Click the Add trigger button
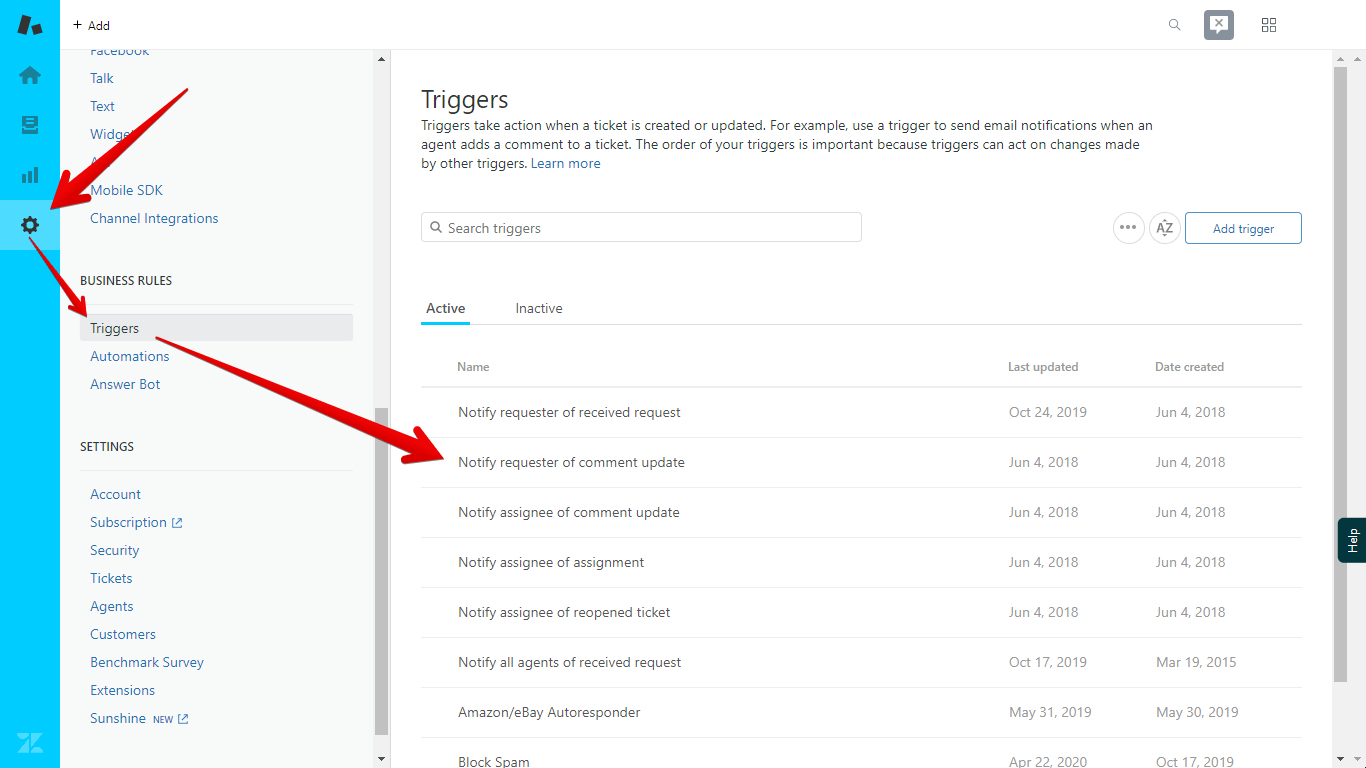Screen dimensions: 1366x768 coord(1243,228)
